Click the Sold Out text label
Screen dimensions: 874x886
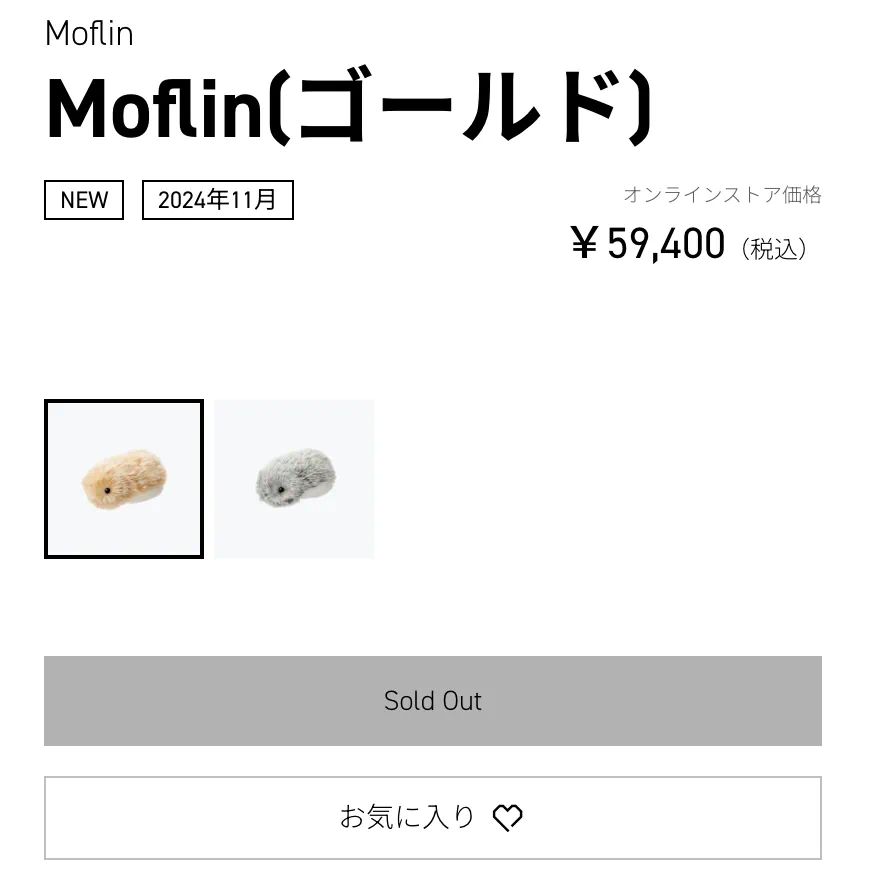433,701
